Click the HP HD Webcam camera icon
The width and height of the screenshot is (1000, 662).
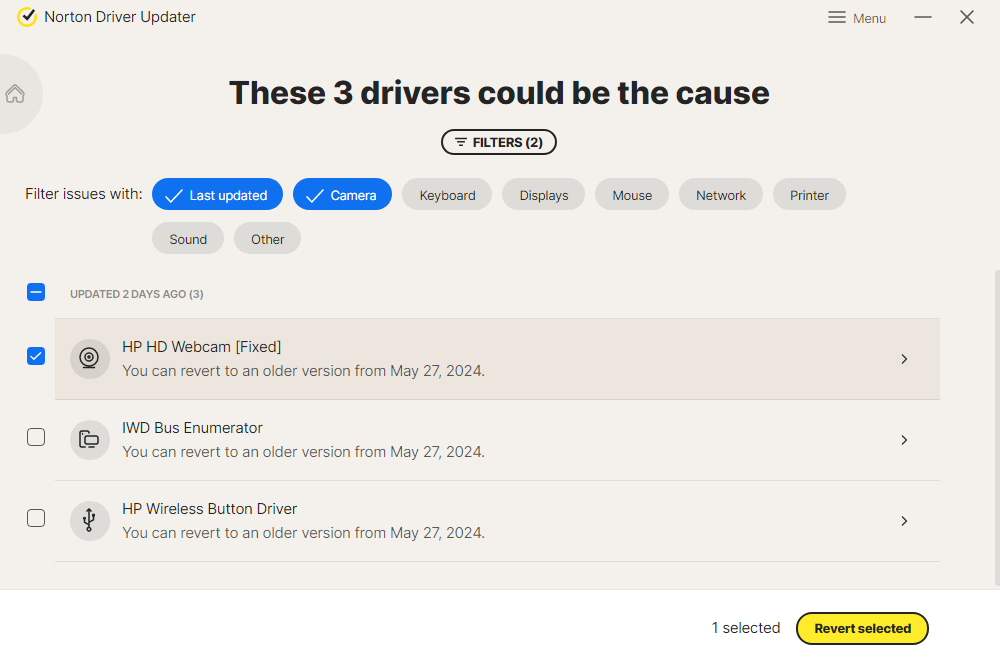coord(89,358)
